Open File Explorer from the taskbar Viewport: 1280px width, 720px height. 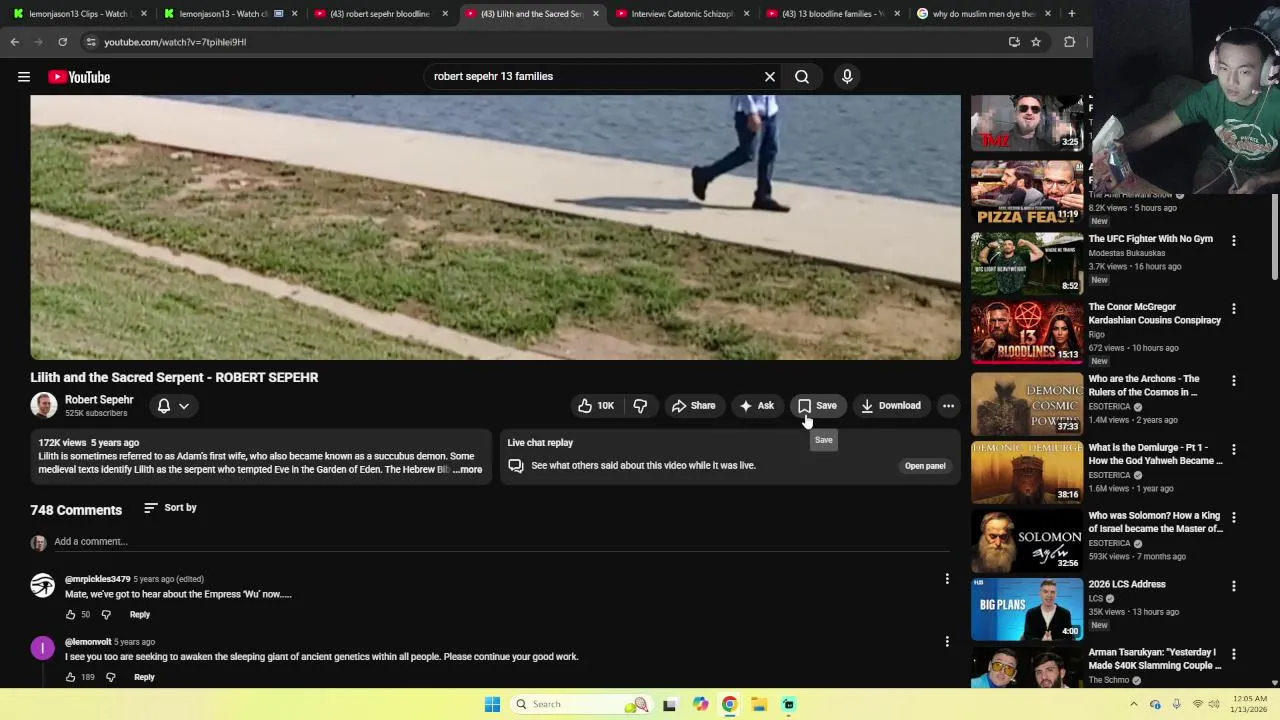759,704
